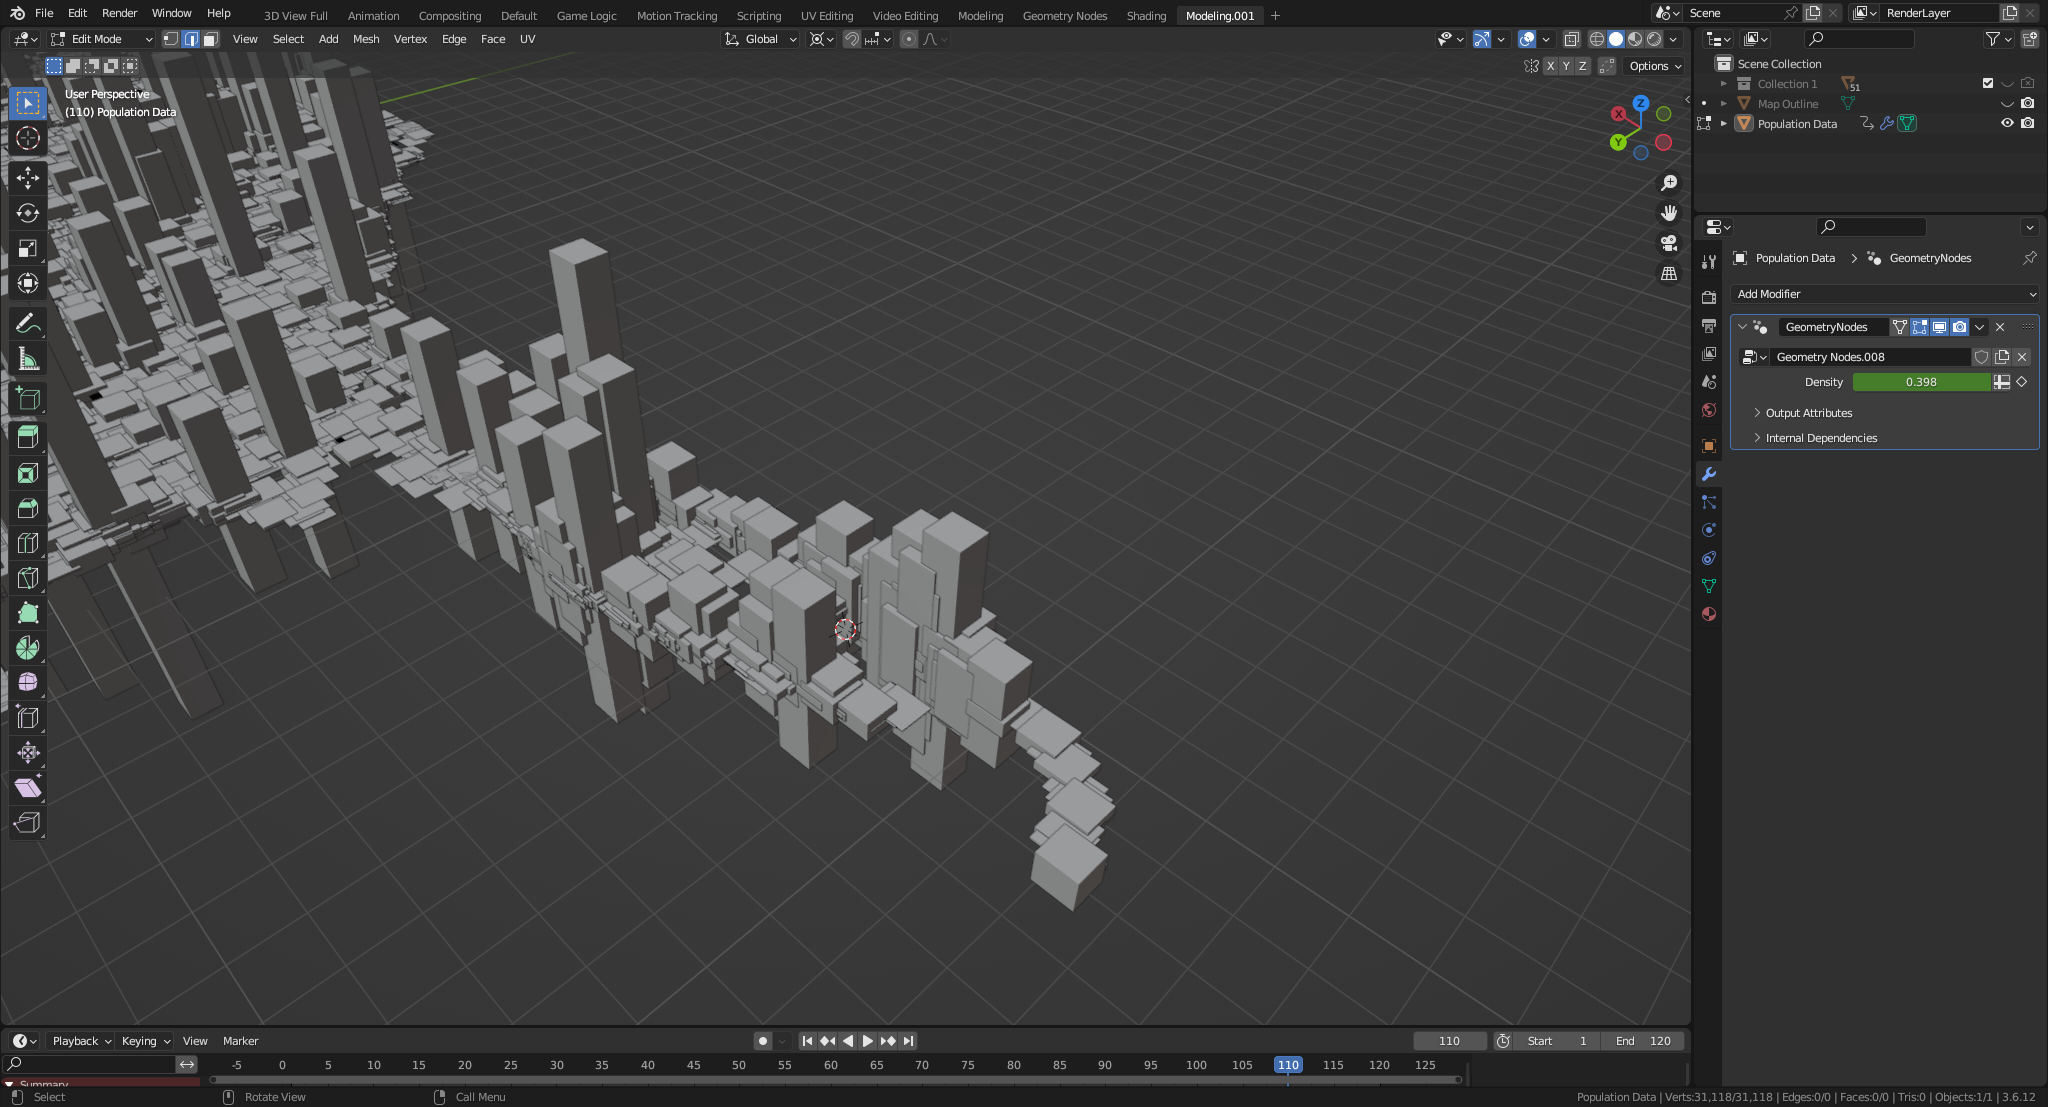Switch perspective/orthographic grid icon
This screenshot has height=1107, width=2048.
(x=1669, y=273)
